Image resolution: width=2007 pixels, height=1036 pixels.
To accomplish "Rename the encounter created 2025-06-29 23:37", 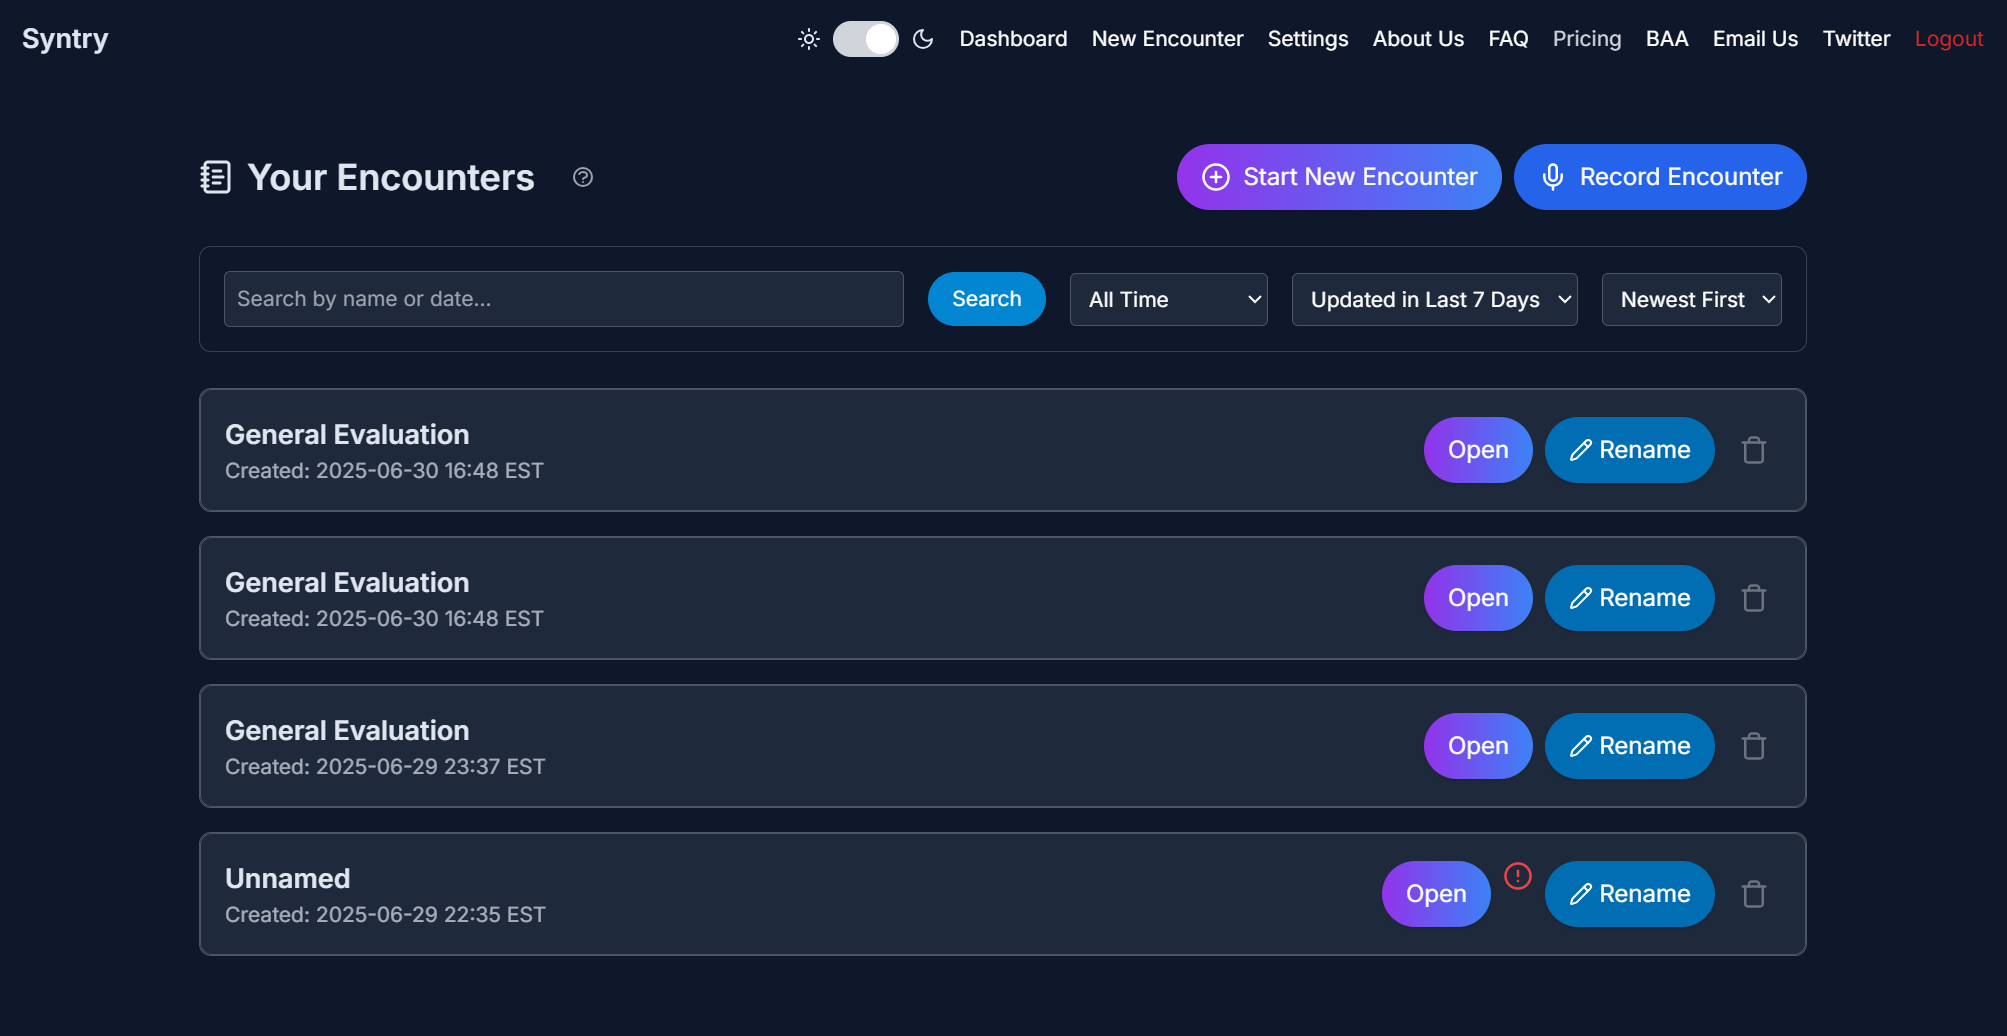I will [x=1630, y=746].
